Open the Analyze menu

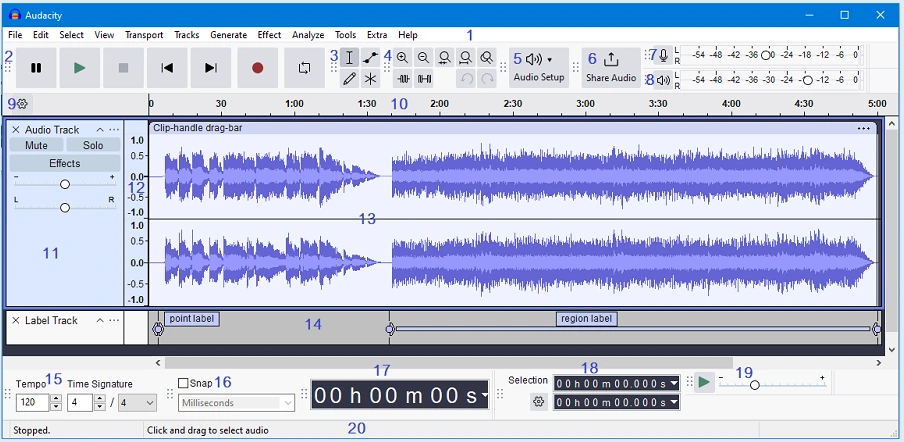click(x=308, y=35)
